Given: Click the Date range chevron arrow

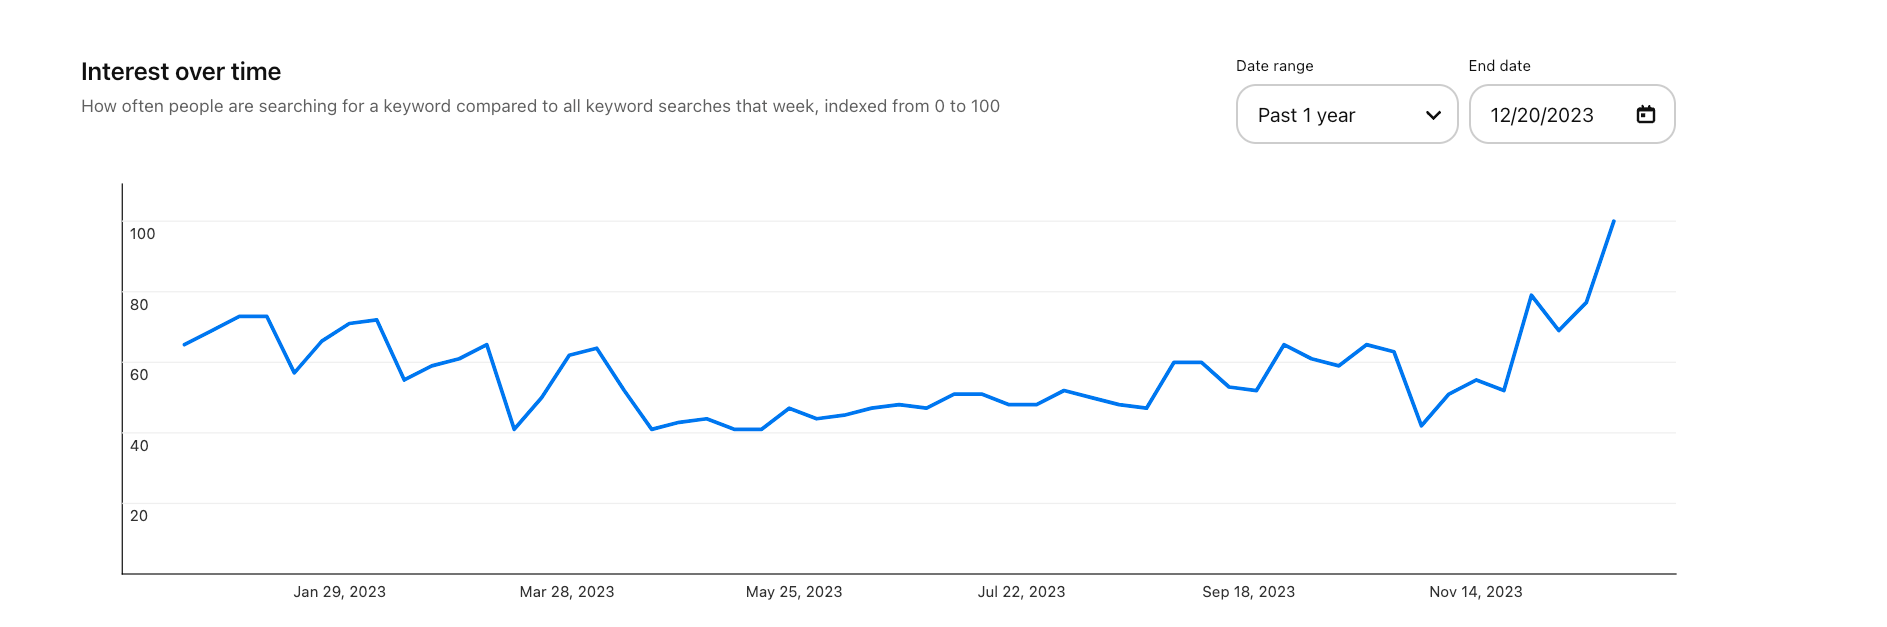Looking at the screenshot, I should [x=1433, y=115].
